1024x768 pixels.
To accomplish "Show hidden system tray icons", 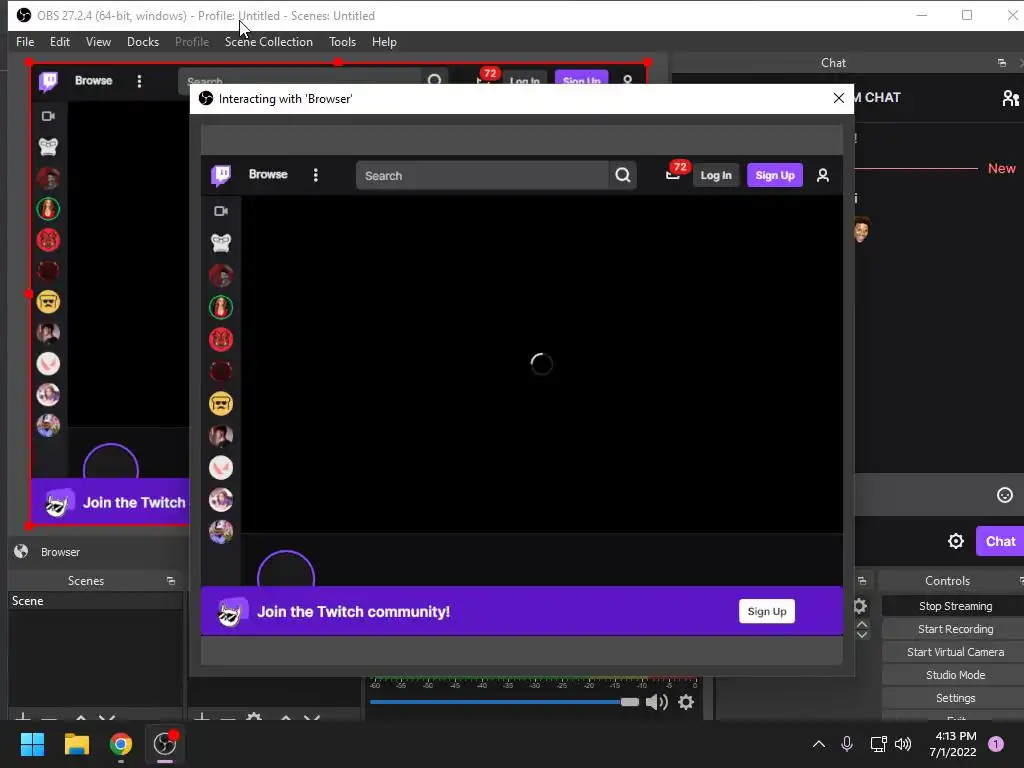I will point(818,744).
